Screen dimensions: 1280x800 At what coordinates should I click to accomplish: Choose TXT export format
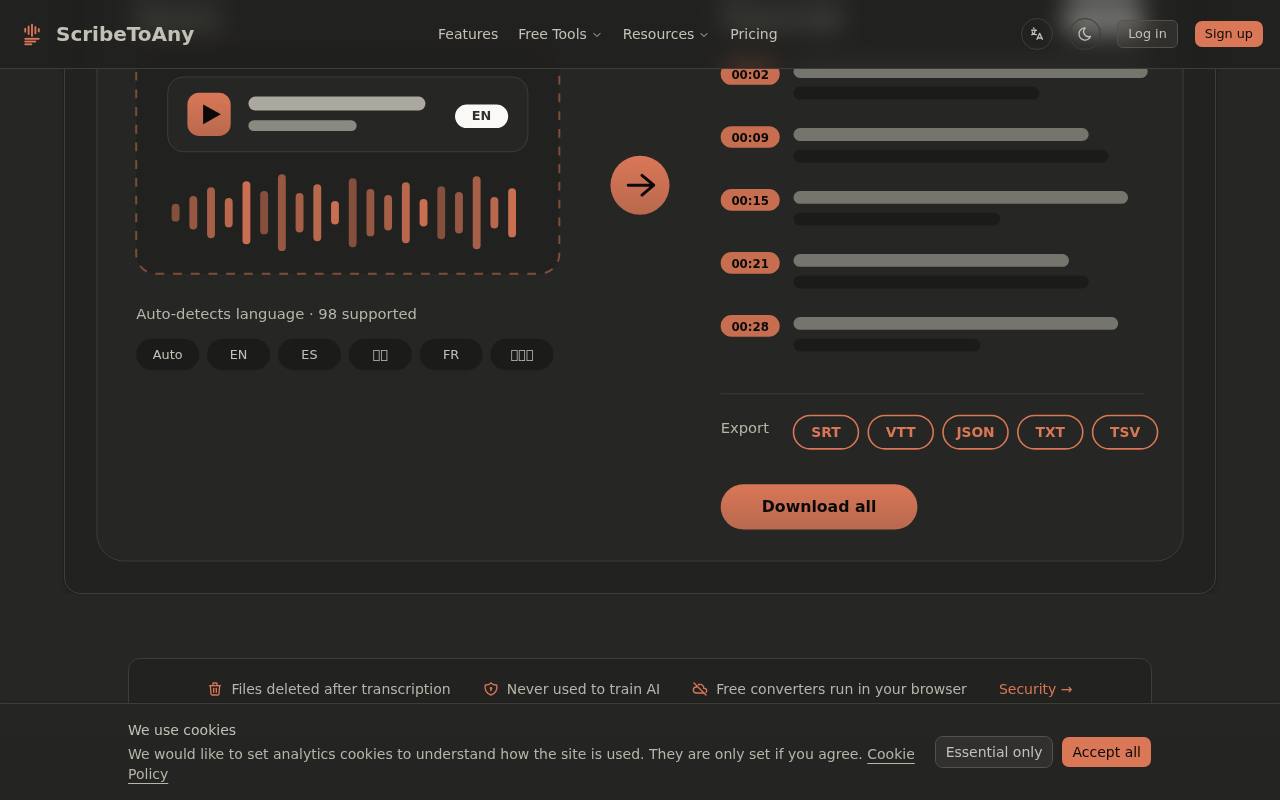(1050, 432)
